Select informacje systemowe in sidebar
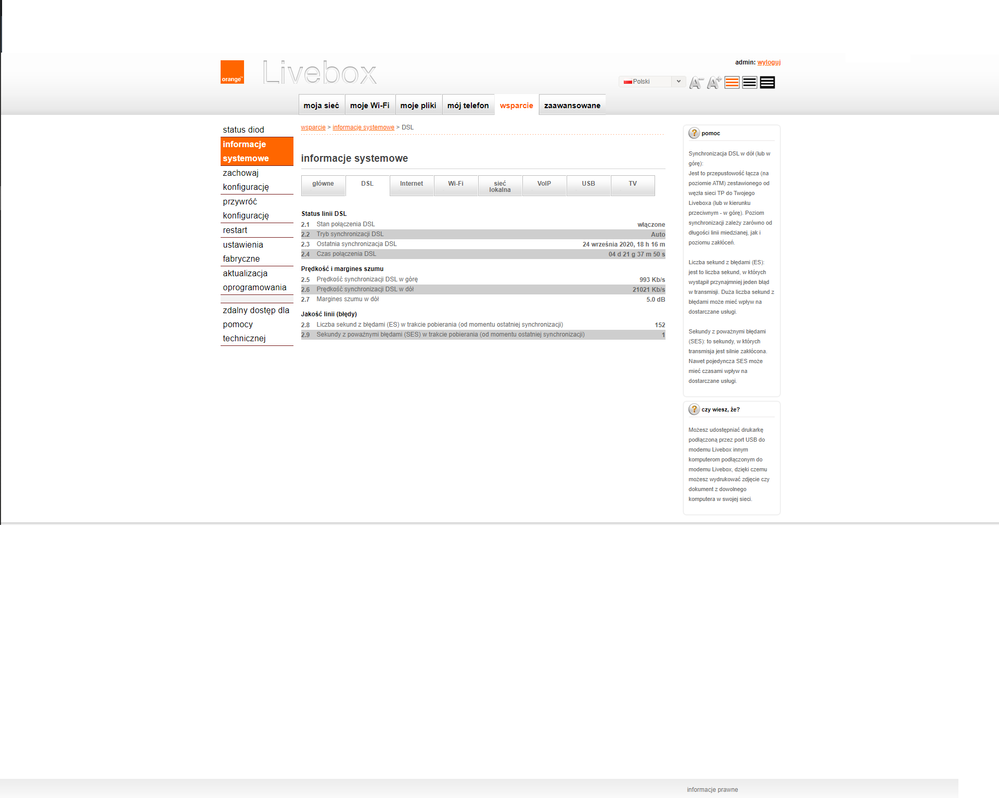This screenshot has height=798, width=999. click(x=257, y=151)
